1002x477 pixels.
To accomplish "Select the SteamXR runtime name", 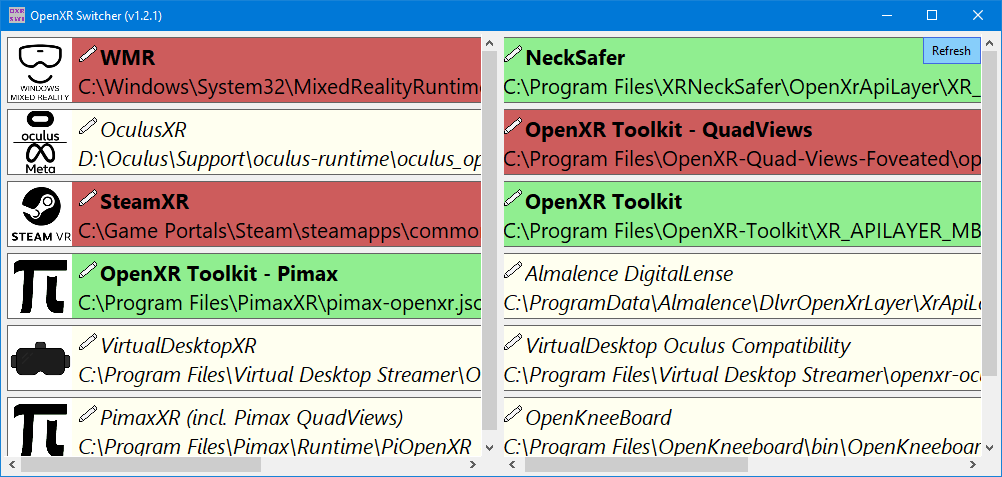I will pyautogui.click(x=144, y=202).
